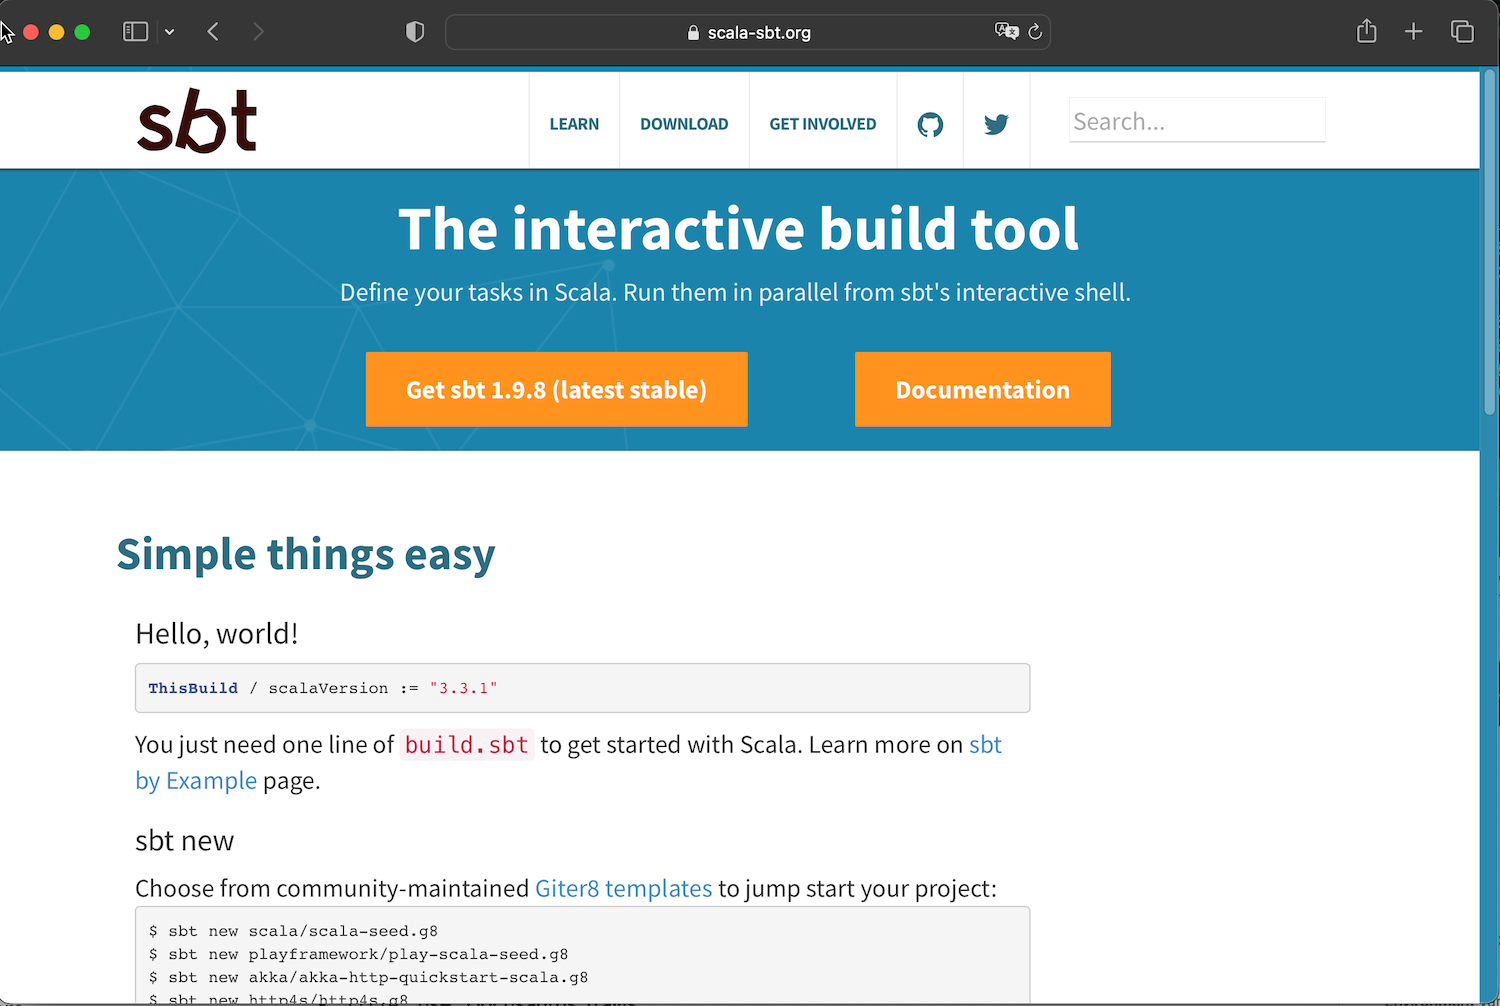Click the inline build.sbt code text
Image resolution: width=1500 pixels, height=1006 pixels.
pyautogui.click(x=466, y=745)
